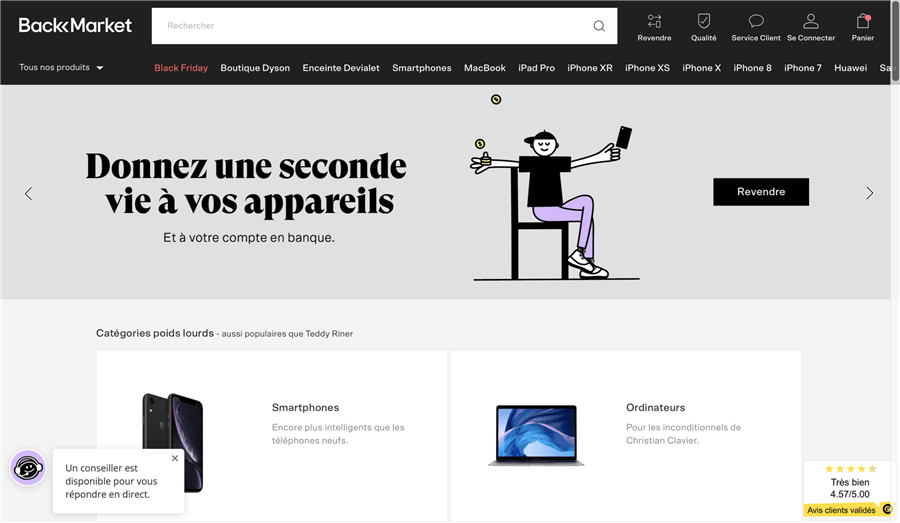Select iPhone 8 in navigation bar
Viewport: 900px width, 523px height.
coord(752,68)
